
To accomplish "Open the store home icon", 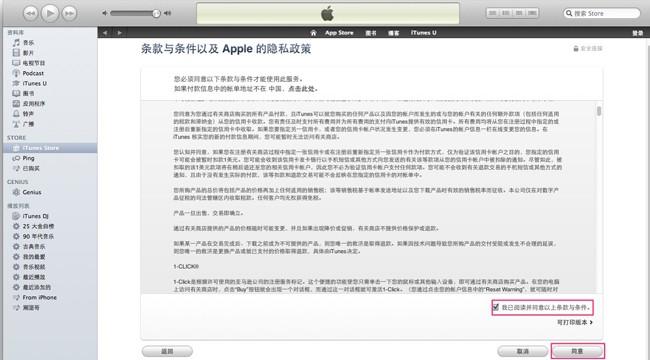I will (x=313, y=33).
